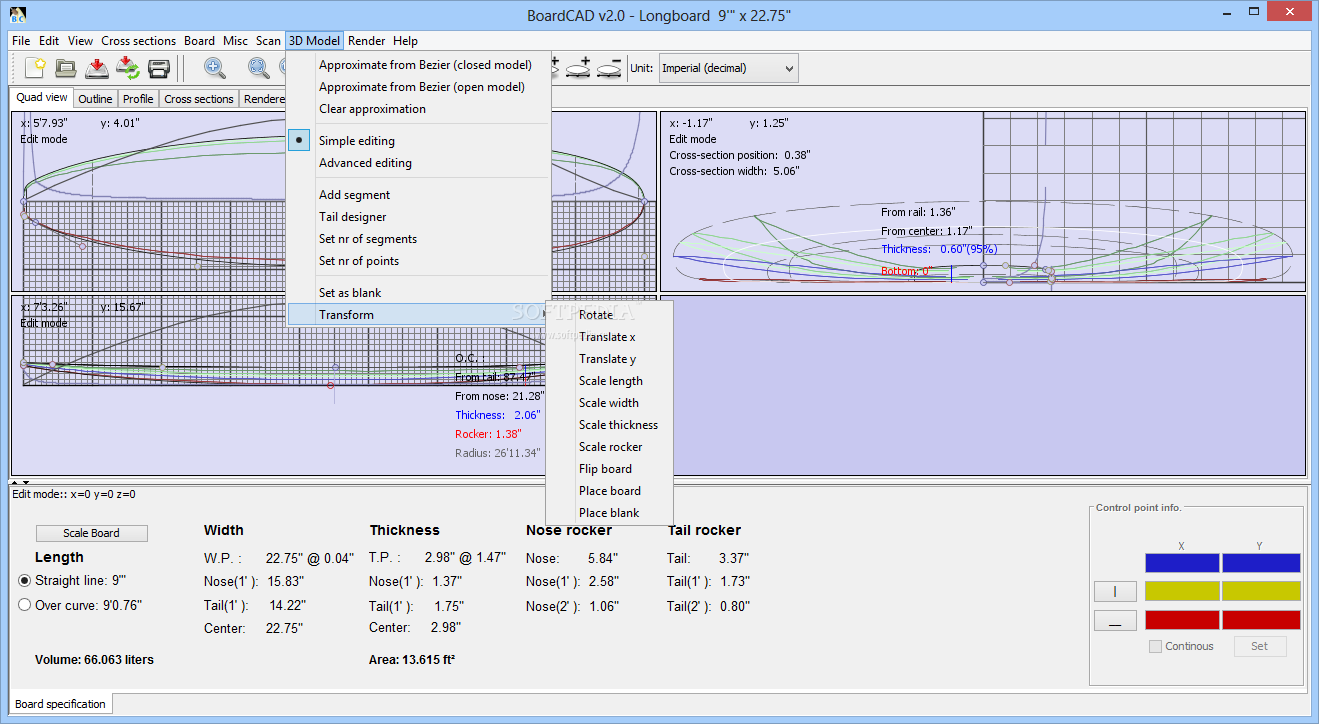The height and width of the screenshot is (724, 1319).
Task: Switch to the Quad view tab
Action: [42, 98]
